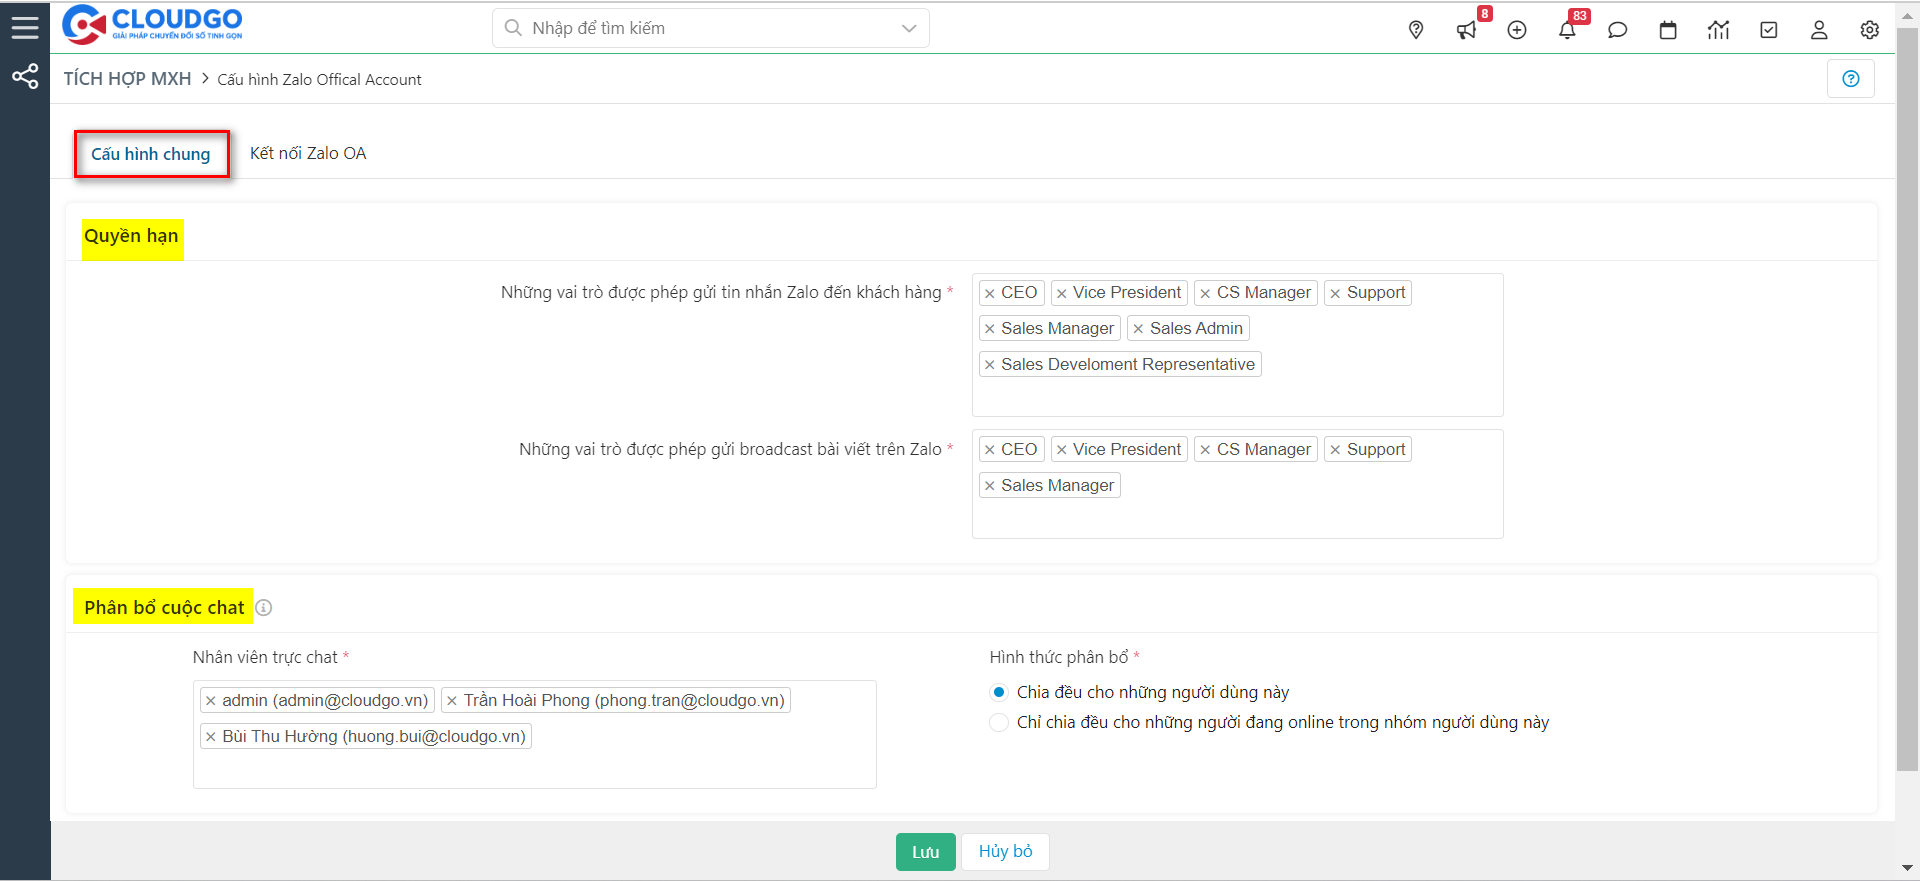The height and width of the screenshot is (881, 1920).
Task: Open the location pin check-in icon
Action: point(1416,30)
